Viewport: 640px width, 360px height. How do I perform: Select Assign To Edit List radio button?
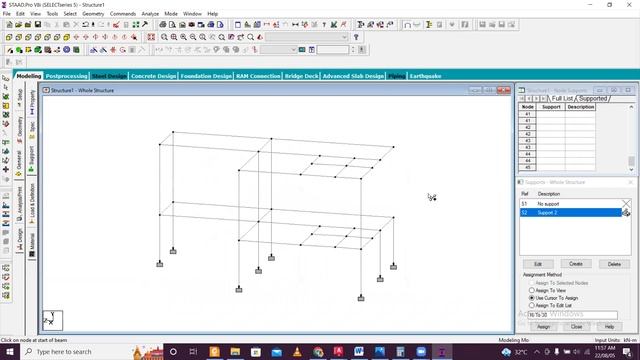[531, 305]
